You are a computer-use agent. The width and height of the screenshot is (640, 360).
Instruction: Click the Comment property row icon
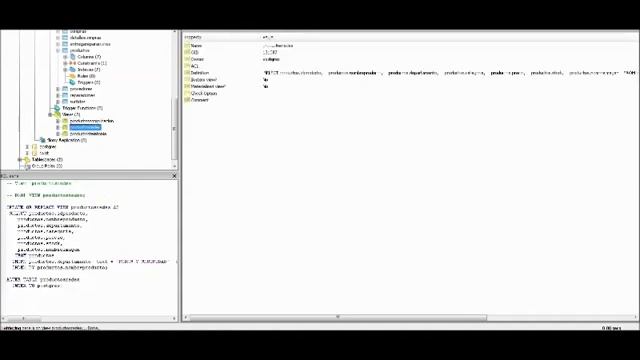tap(187, 100)
